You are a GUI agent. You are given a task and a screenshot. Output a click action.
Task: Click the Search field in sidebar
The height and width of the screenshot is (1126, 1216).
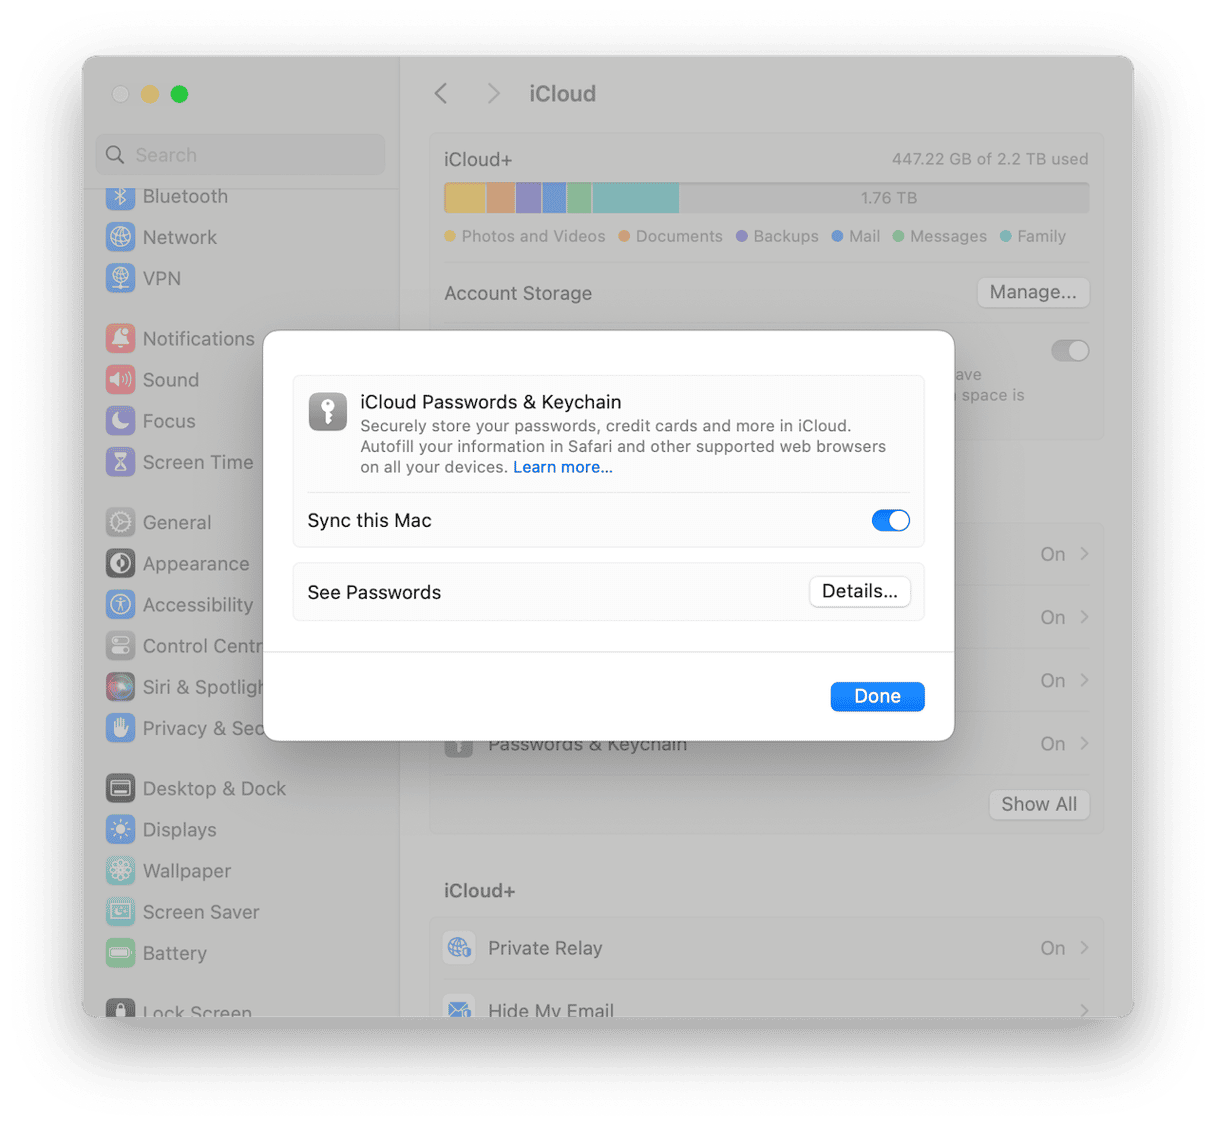click(240, 155)
